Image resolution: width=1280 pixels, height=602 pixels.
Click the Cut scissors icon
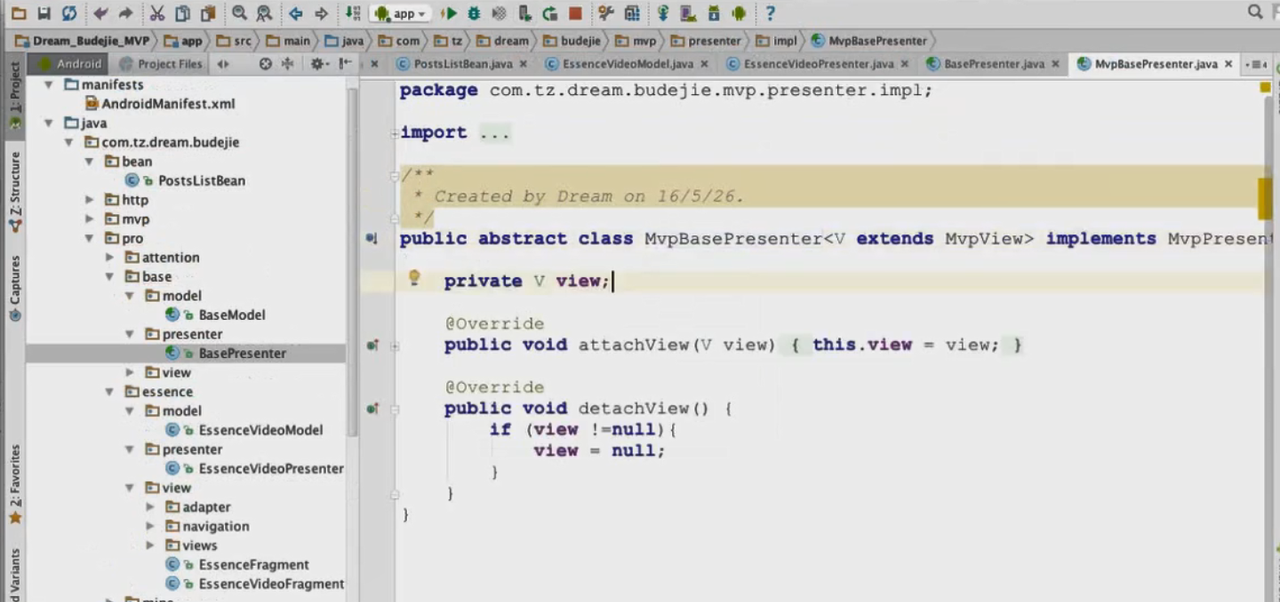tap(157, 14)
